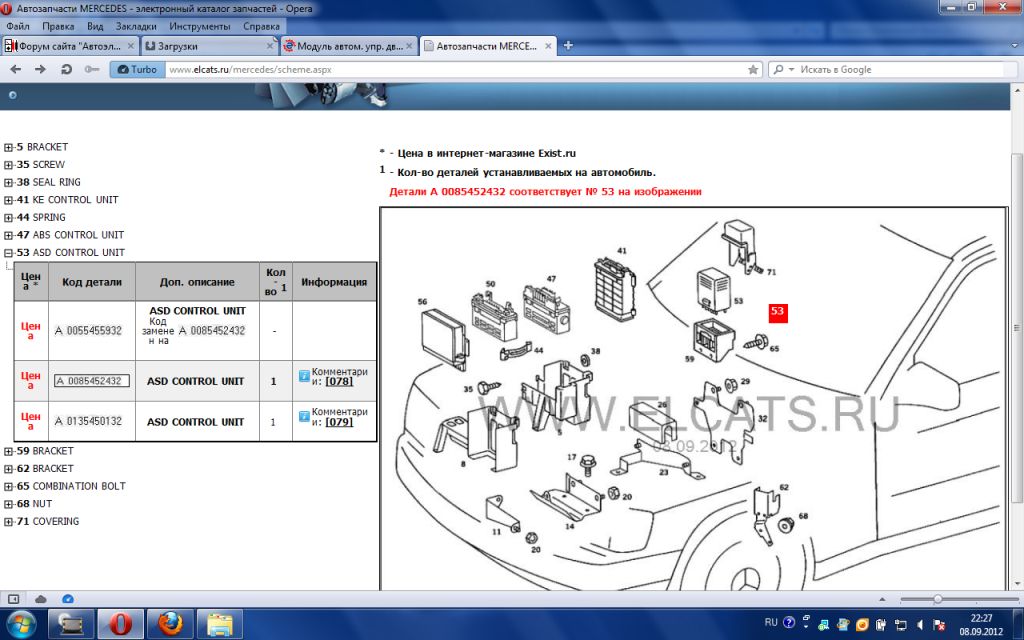Open comment link [078]
This screenshot has height=640, width=1024.
tap(339, 381)
